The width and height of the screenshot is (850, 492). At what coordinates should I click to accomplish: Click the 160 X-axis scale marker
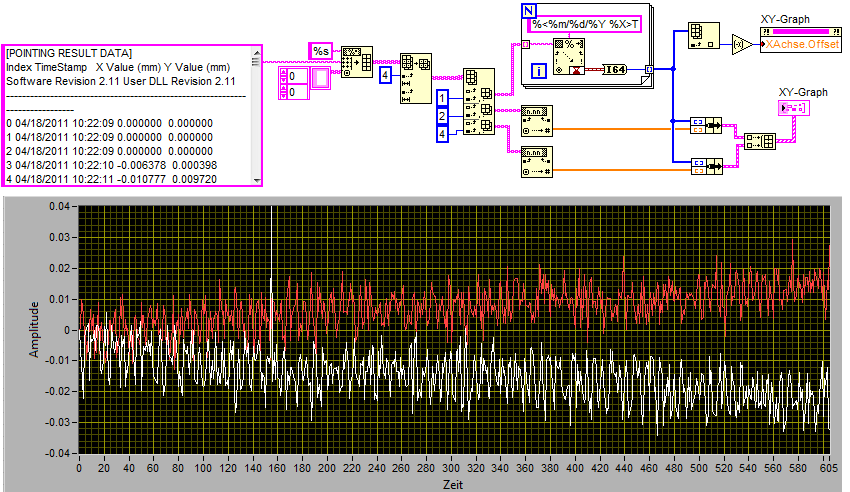coord(277,468)
